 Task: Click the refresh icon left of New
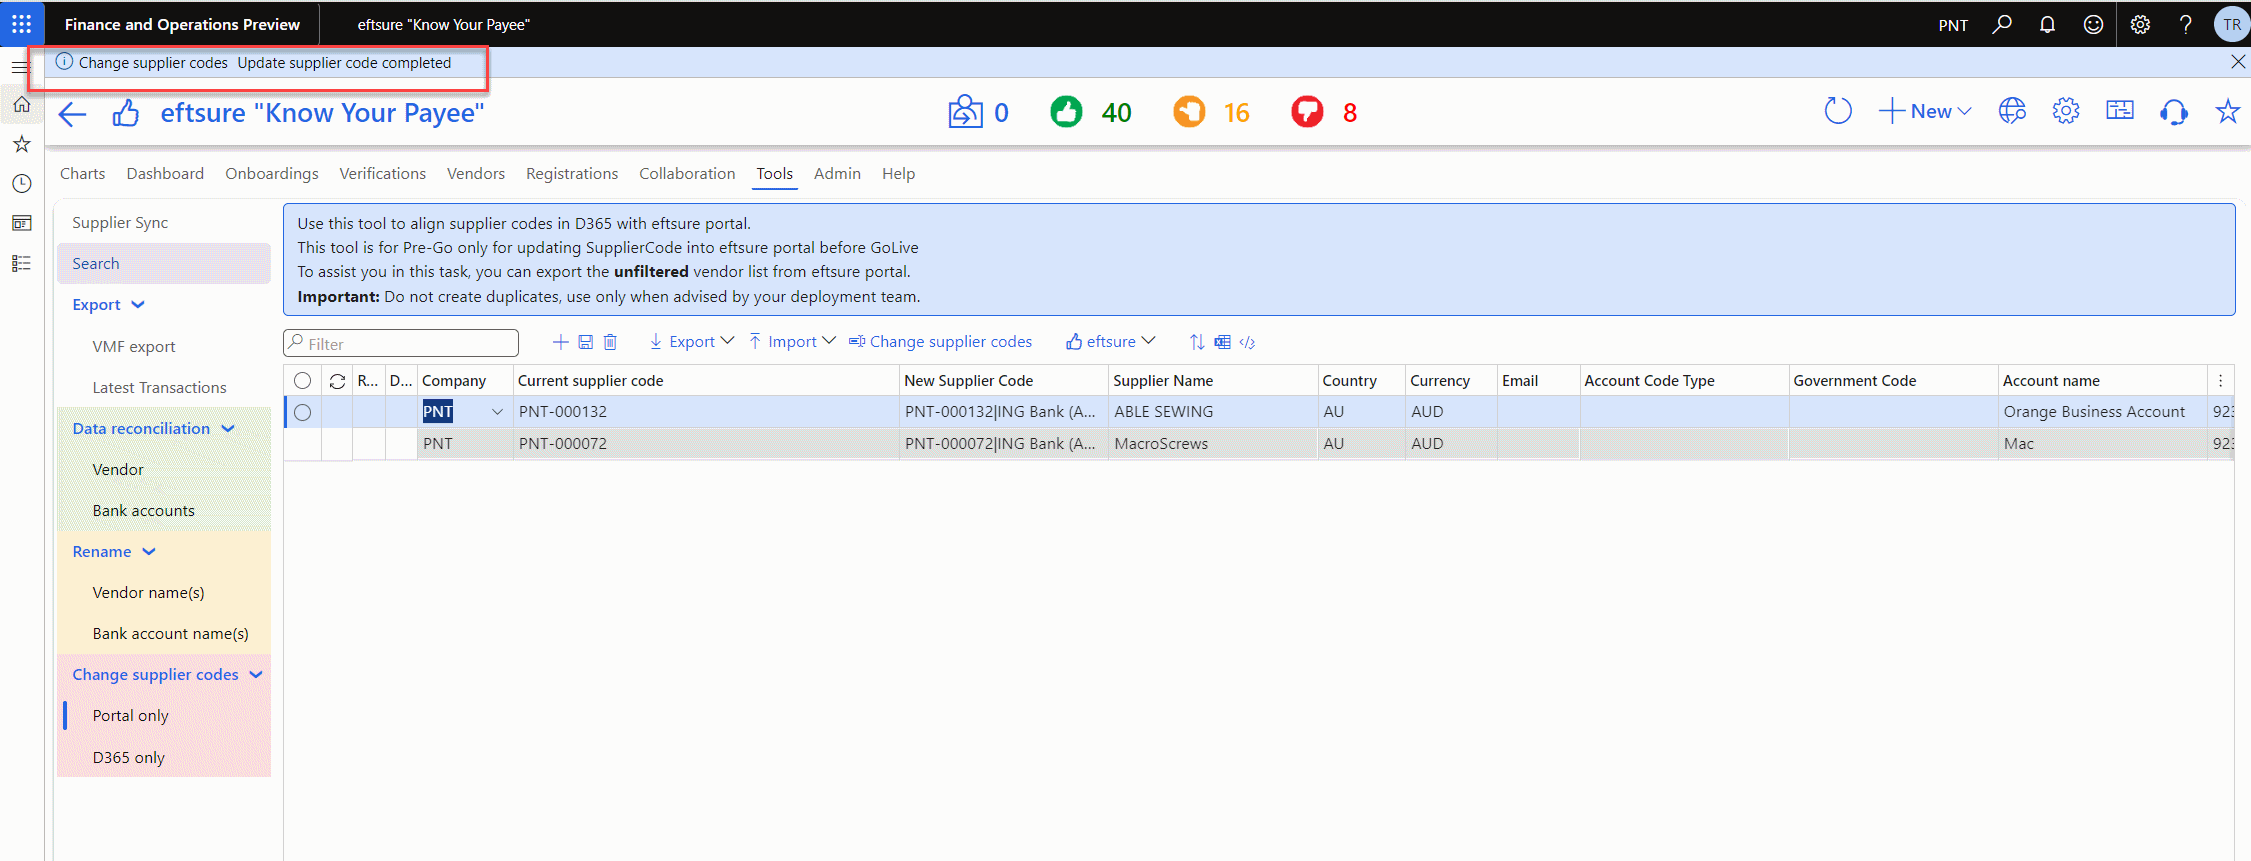(x=1838, y=111)
